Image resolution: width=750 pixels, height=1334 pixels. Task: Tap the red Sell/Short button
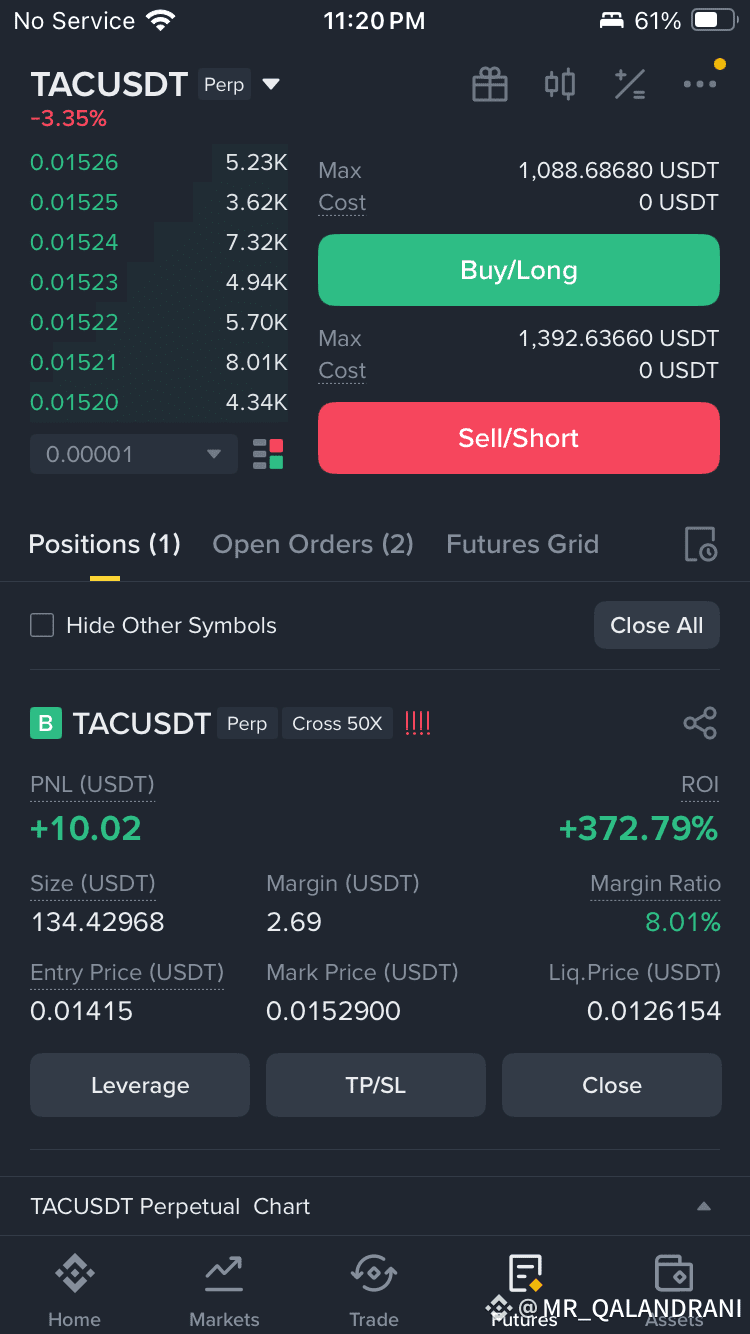[x=519, y=438]
